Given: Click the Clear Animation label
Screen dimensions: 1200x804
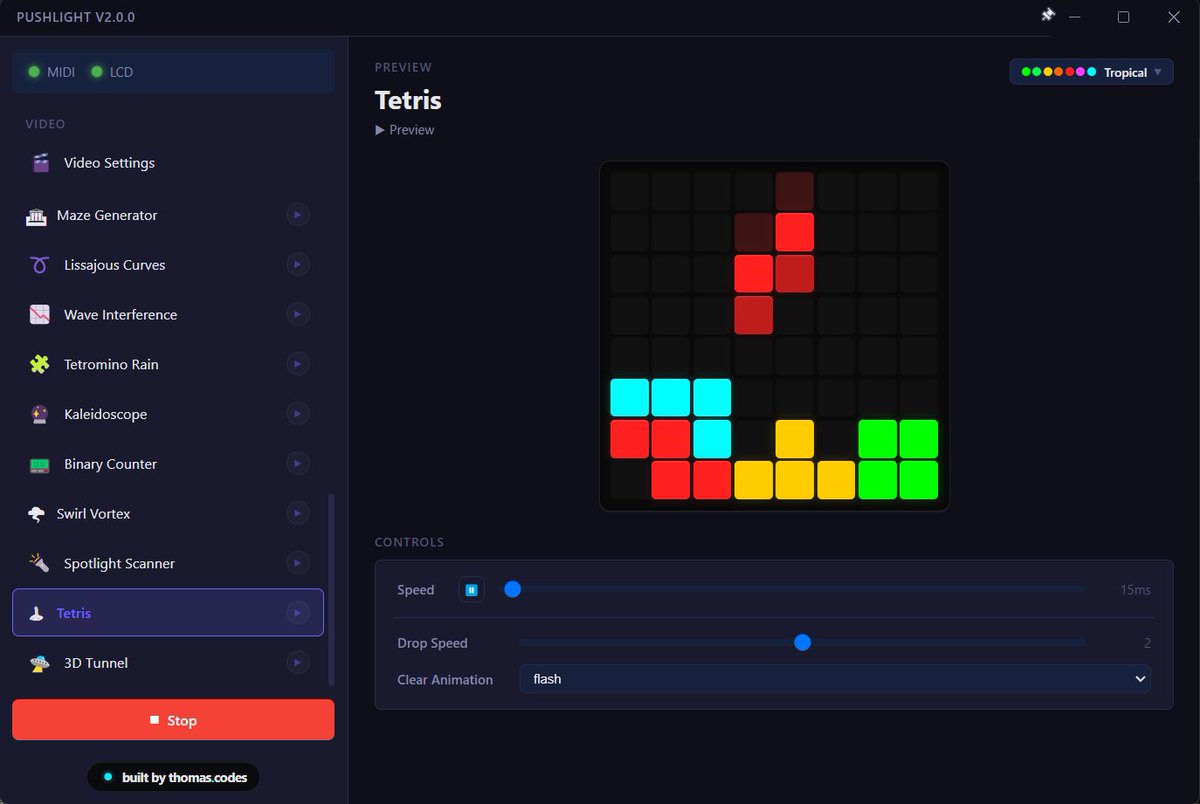Looking at the screenshot, I should pos(445,679).
